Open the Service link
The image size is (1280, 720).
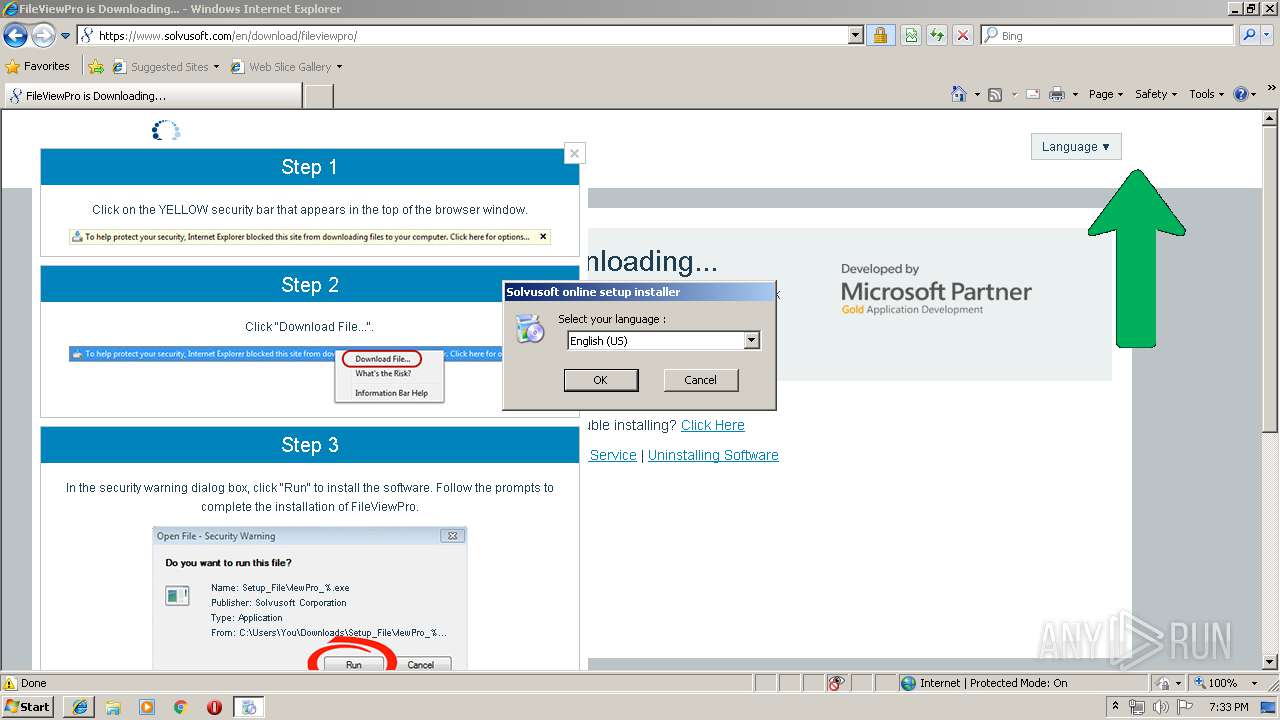(x=613, y=455)
